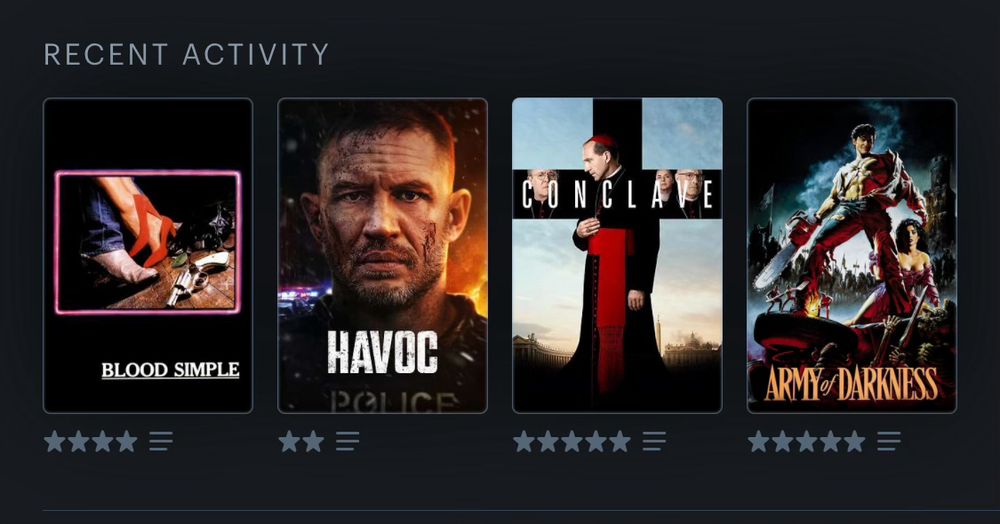Select the Conclave poster
1000x524 pixels.
(617, 256)
